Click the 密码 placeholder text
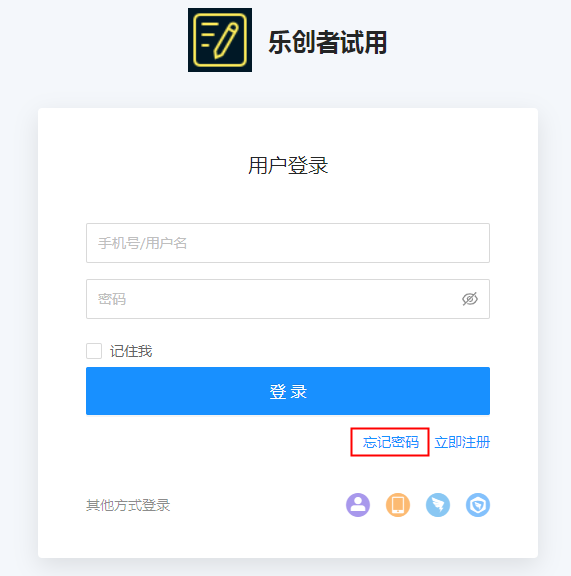 [x=112, y=299]
